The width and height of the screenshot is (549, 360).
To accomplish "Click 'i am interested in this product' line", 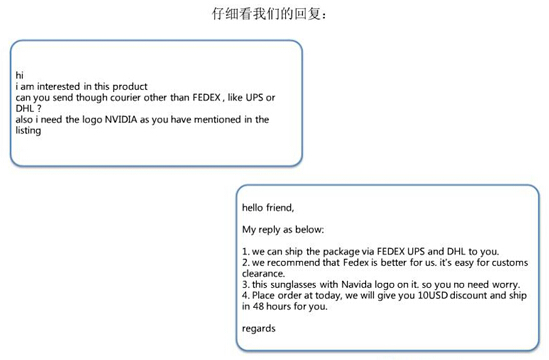I will pyautogui.click(x=82, y=86).
